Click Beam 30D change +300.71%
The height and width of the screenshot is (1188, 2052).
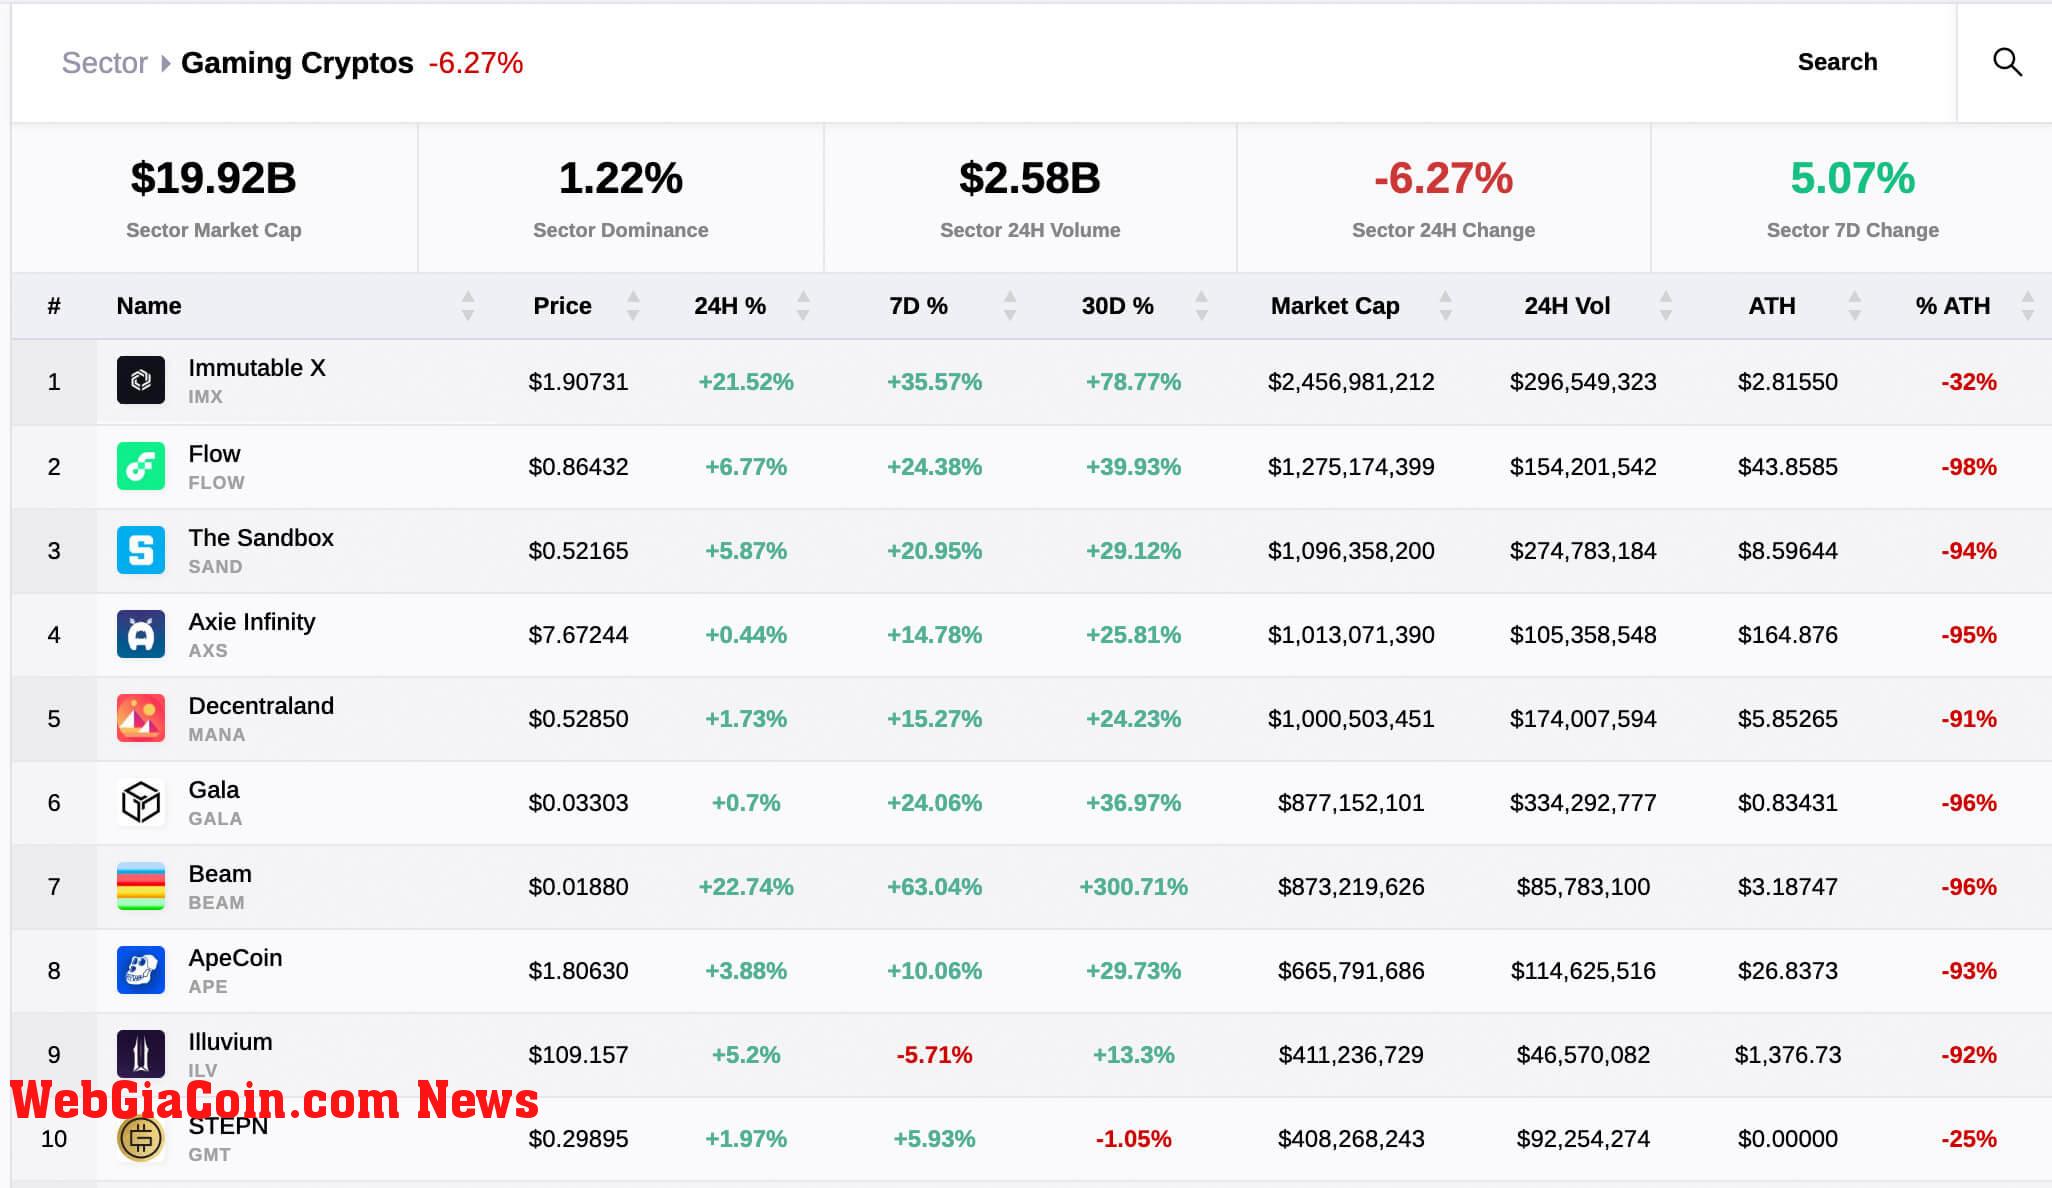[x=1133, y=887]
